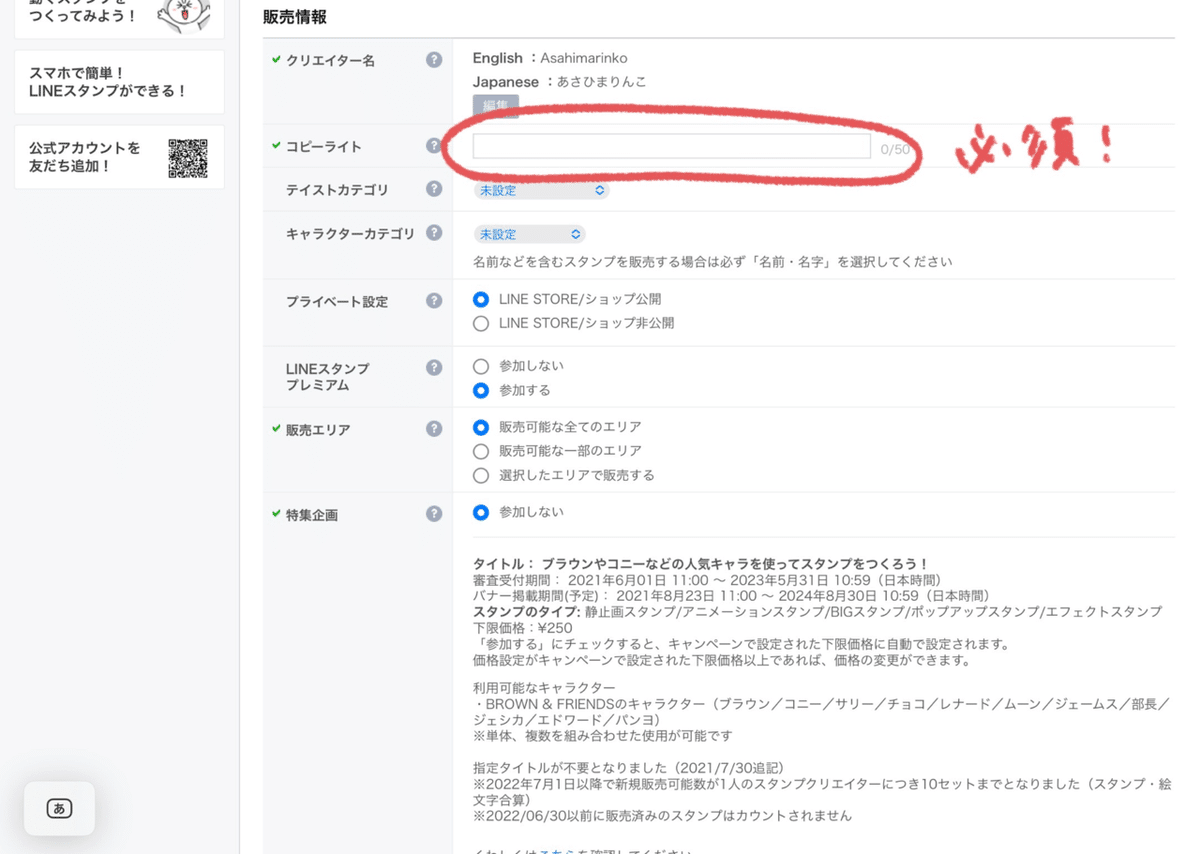The image size is (1200, 854).
Task: Open help icon for 販売エリア
Action: tap(434, 429)
